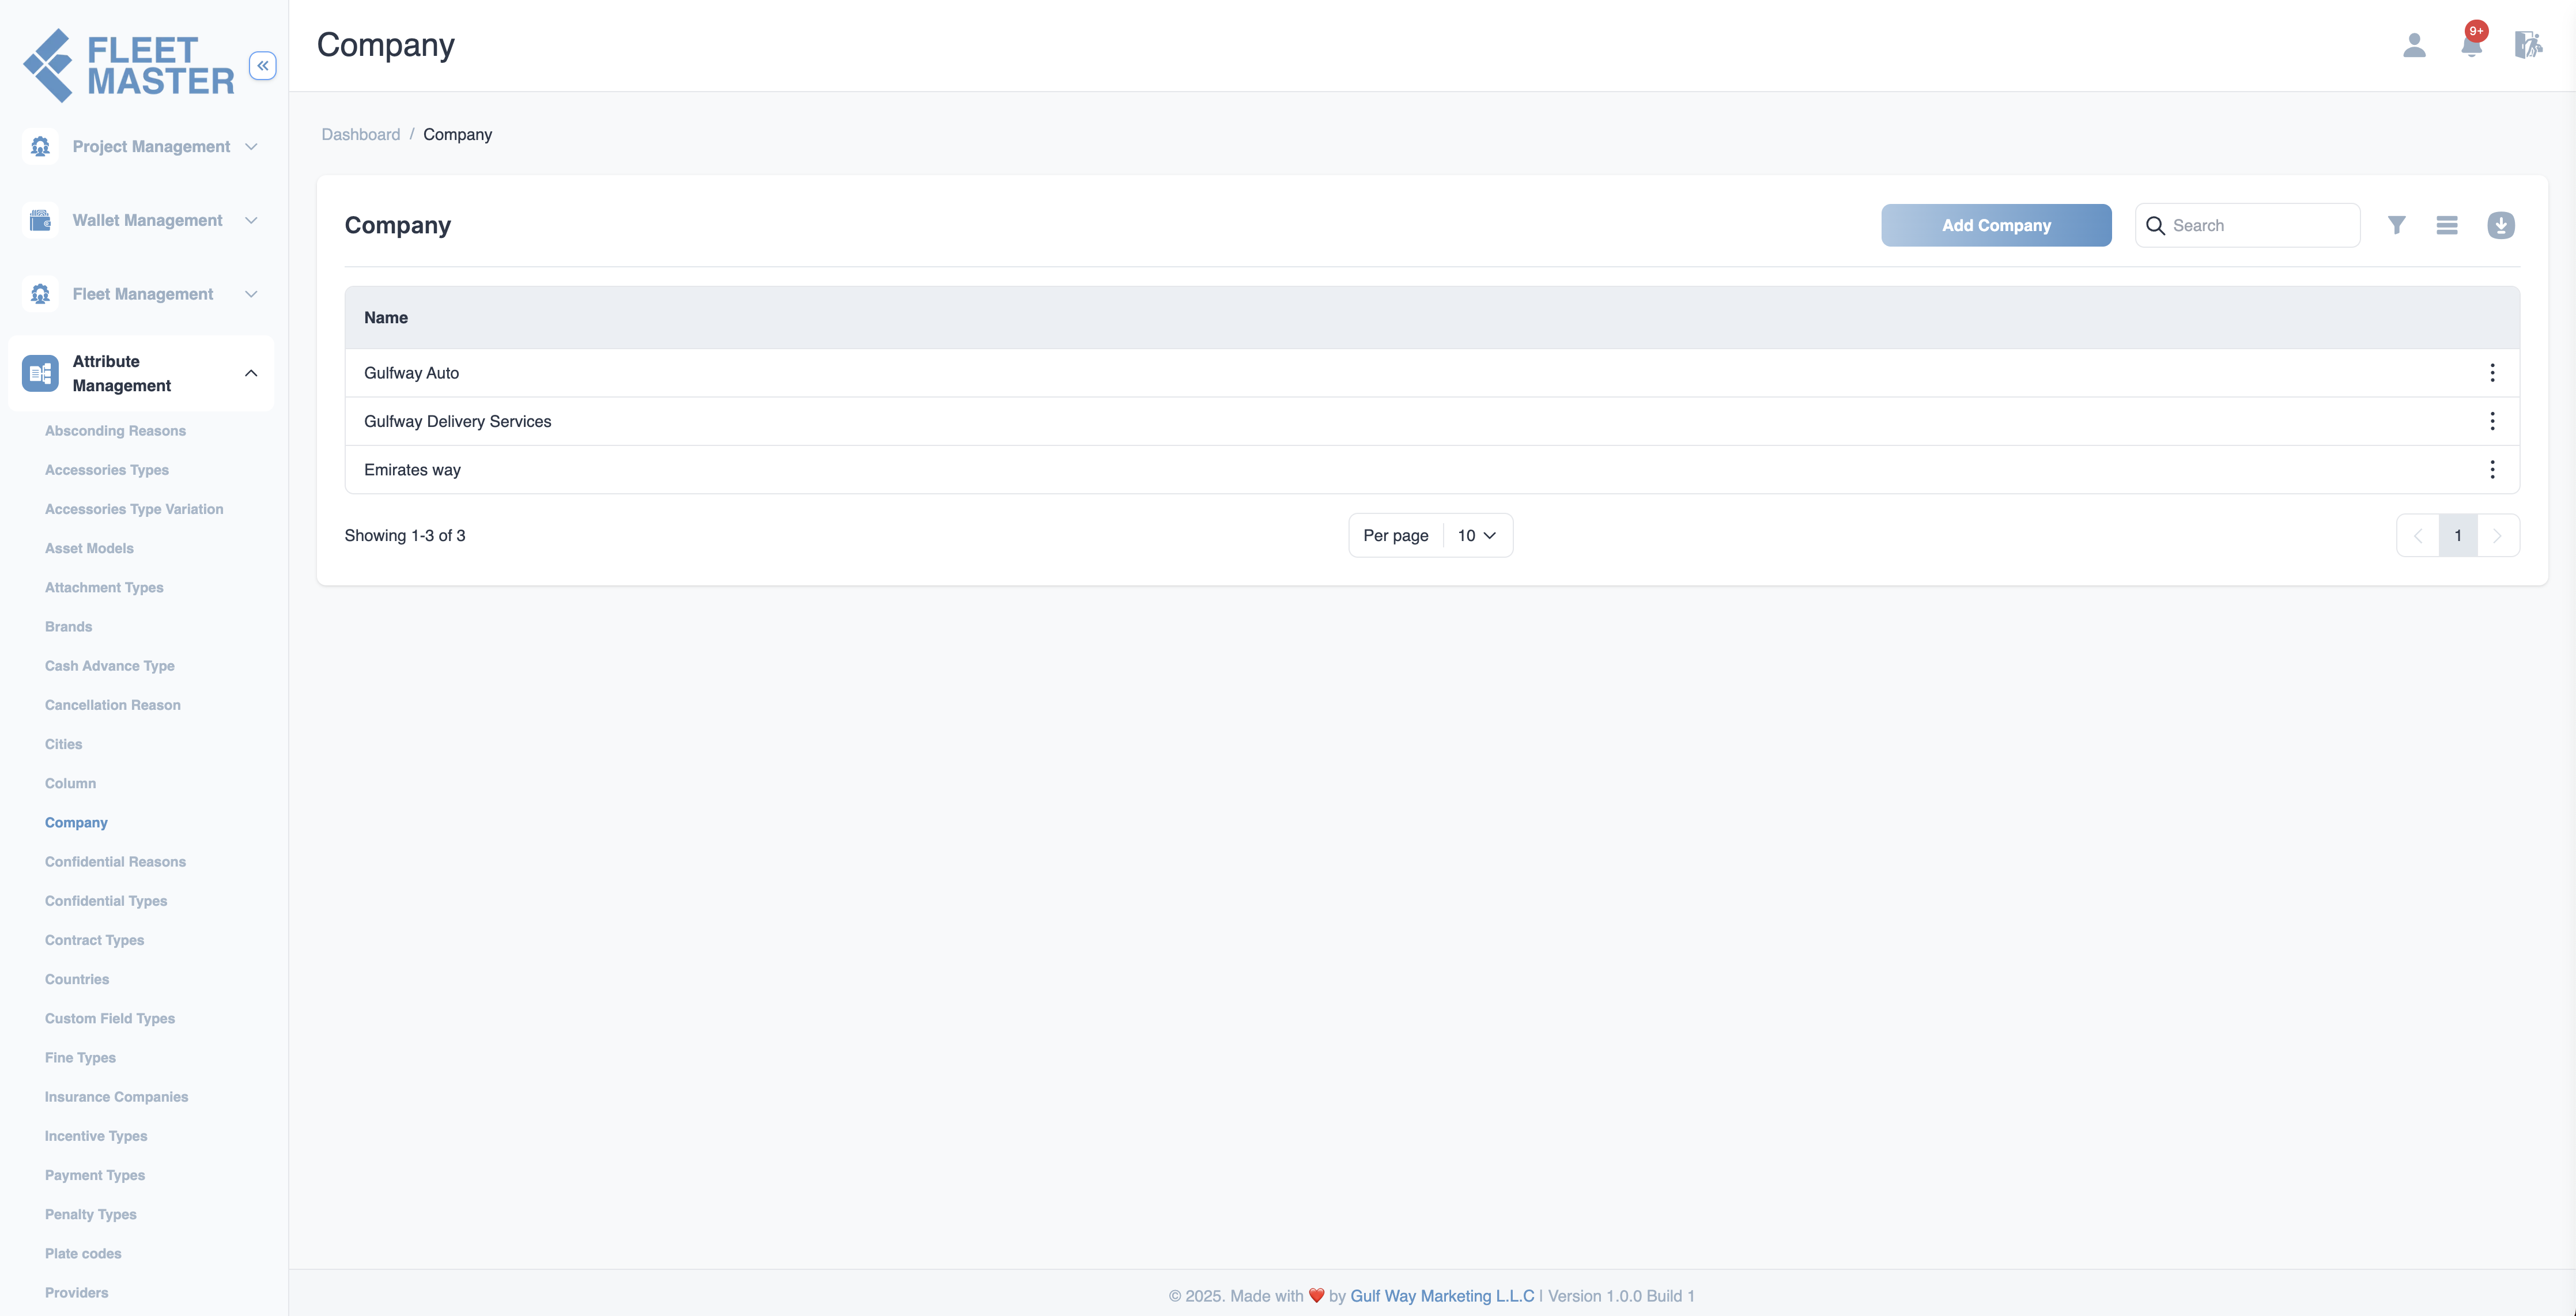This screenshot has height=1316, width=2576.
Task: Click the Add Company button
Action: 1996,225
